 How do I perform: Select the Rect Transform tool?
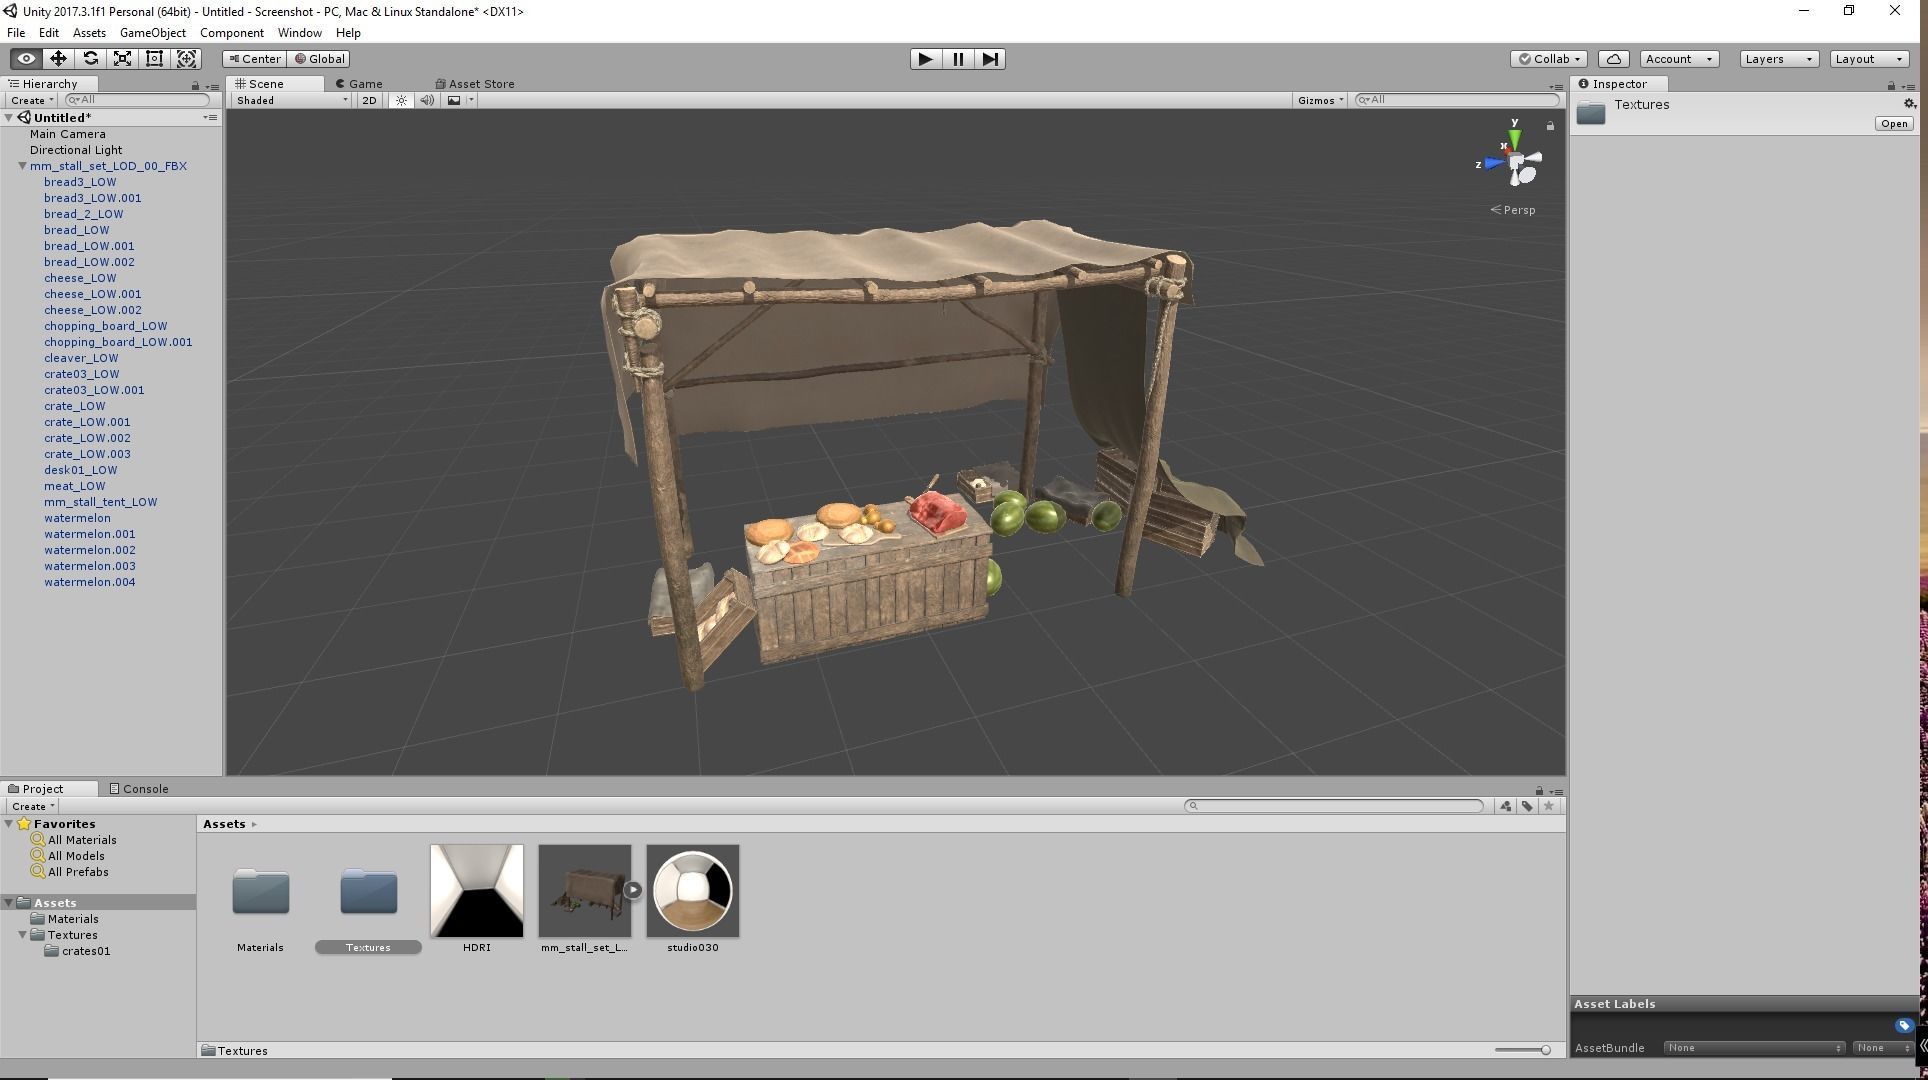[154, 59]
